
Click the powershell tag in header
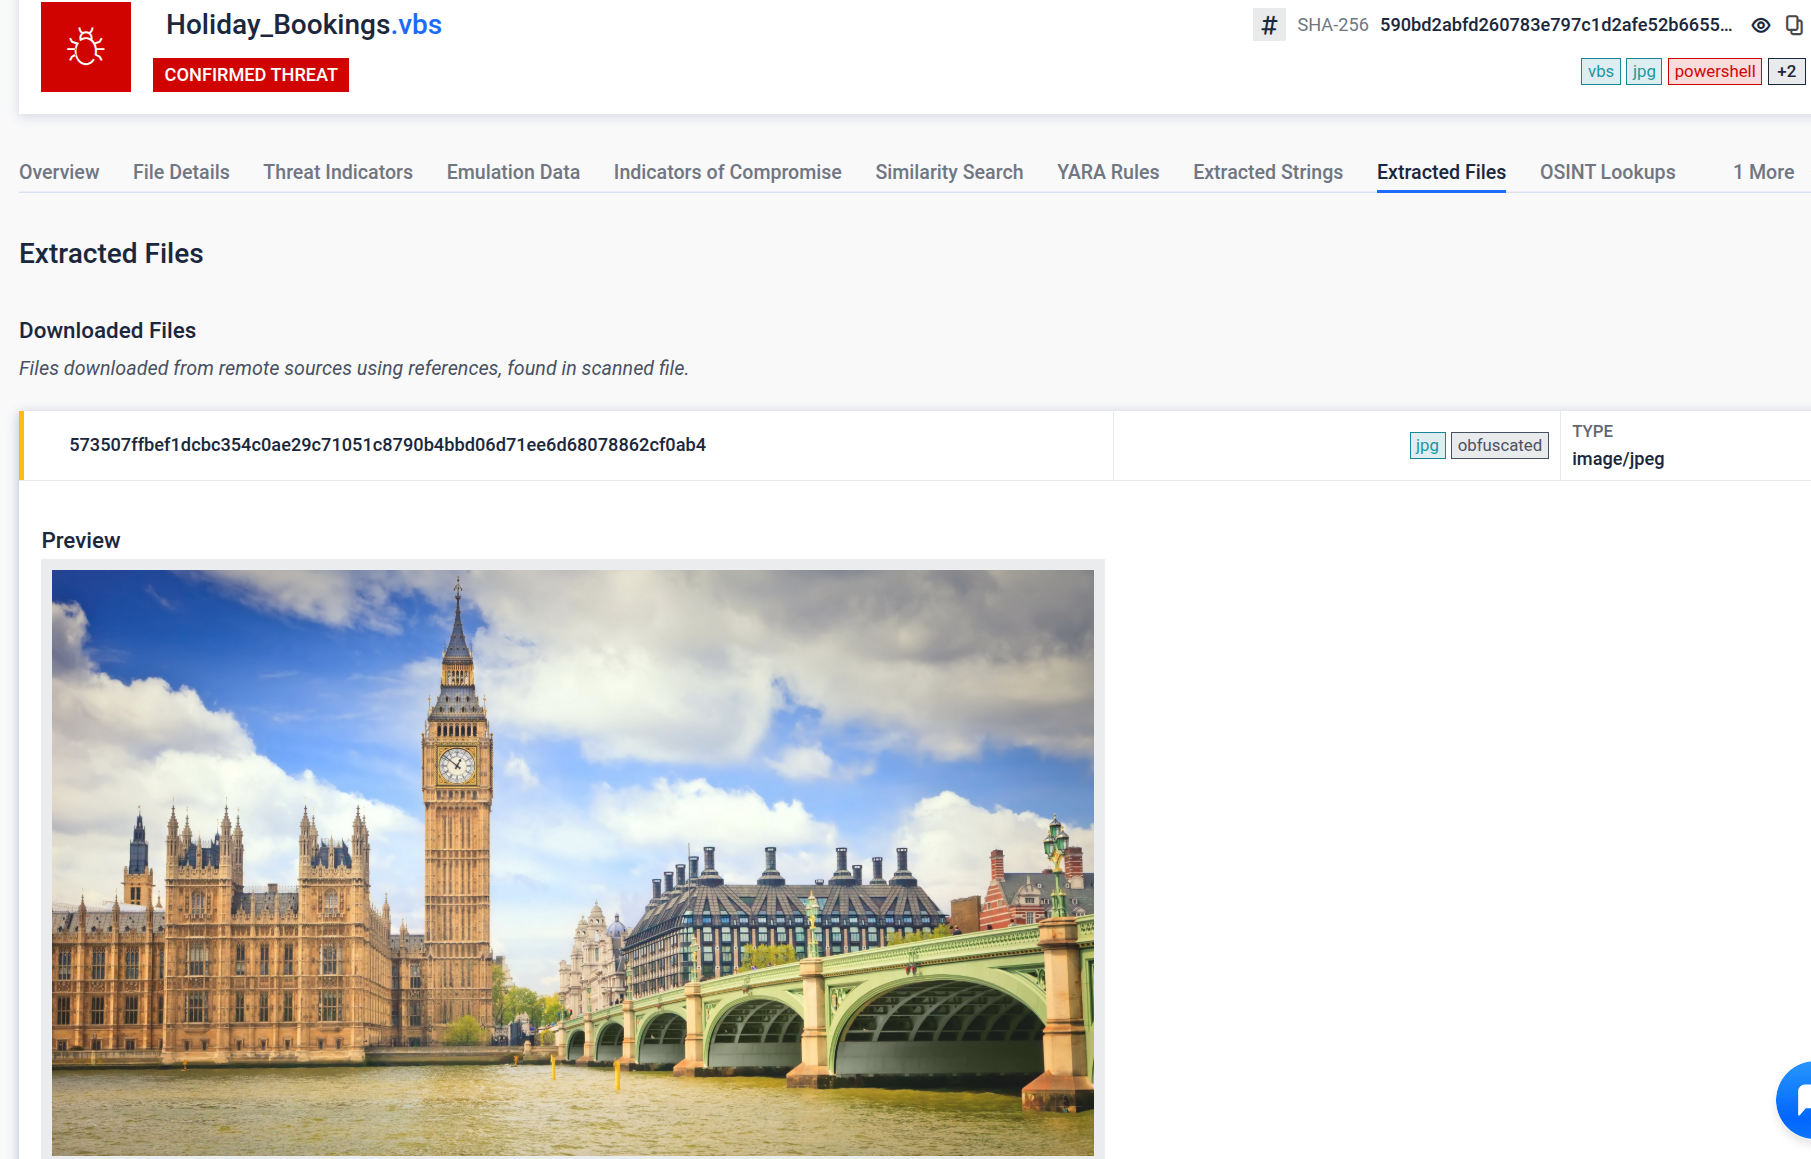[x=1714, y=72]
